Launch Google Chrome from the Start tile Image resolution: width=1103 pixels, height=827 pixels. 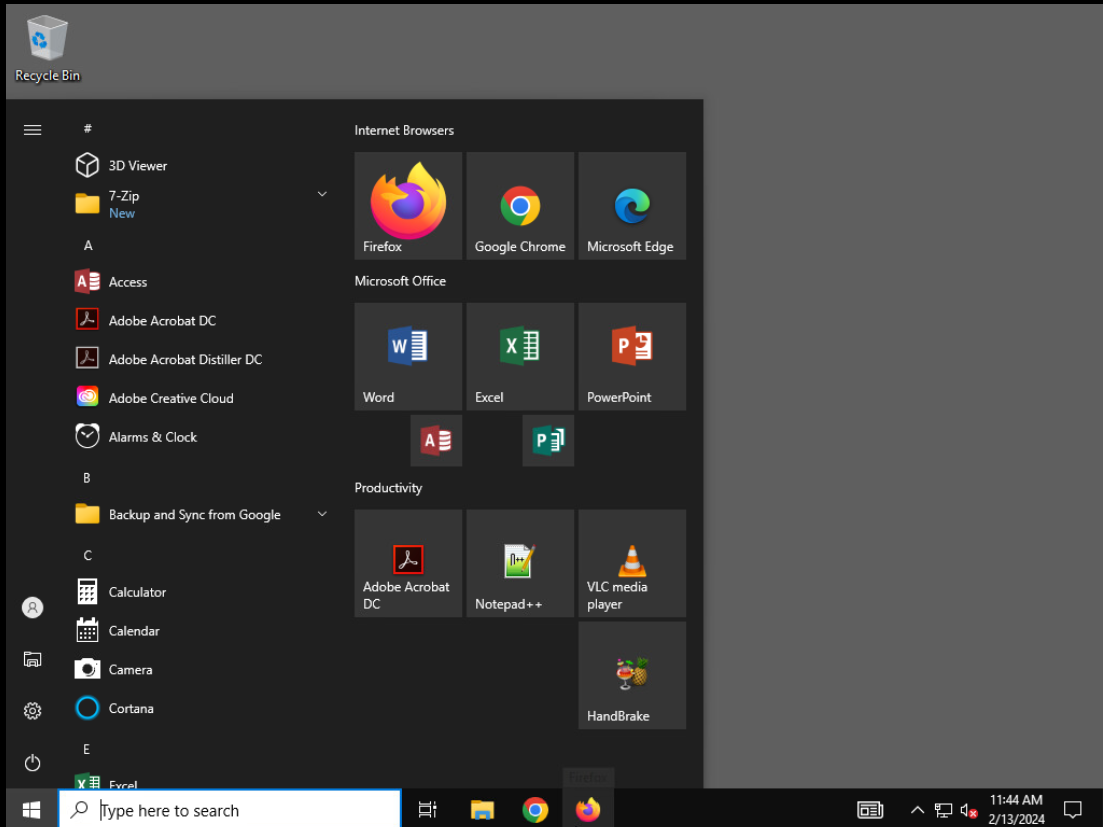520,205
